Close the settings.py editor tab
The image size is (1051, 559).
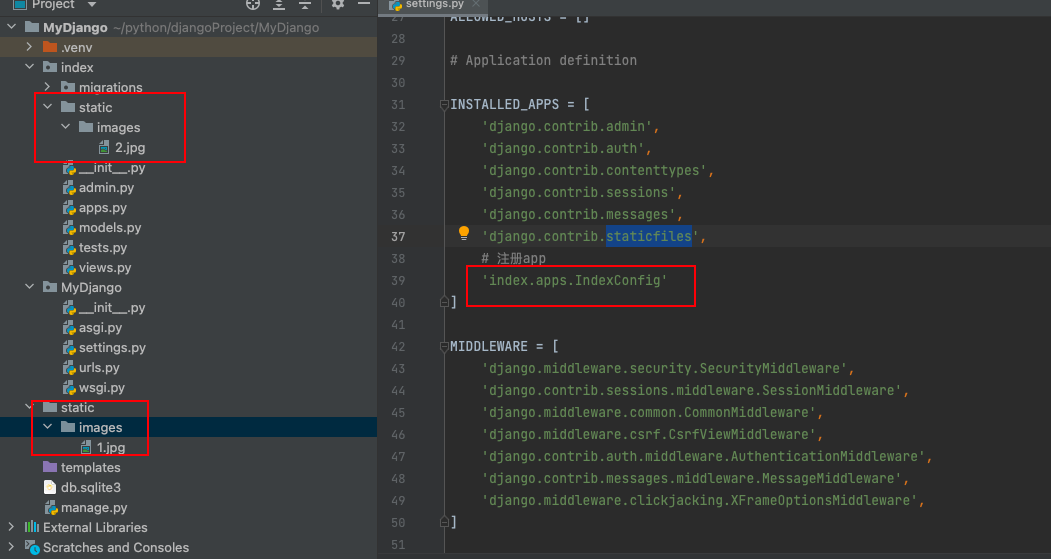pyautogui.click(x=476, y=3)
